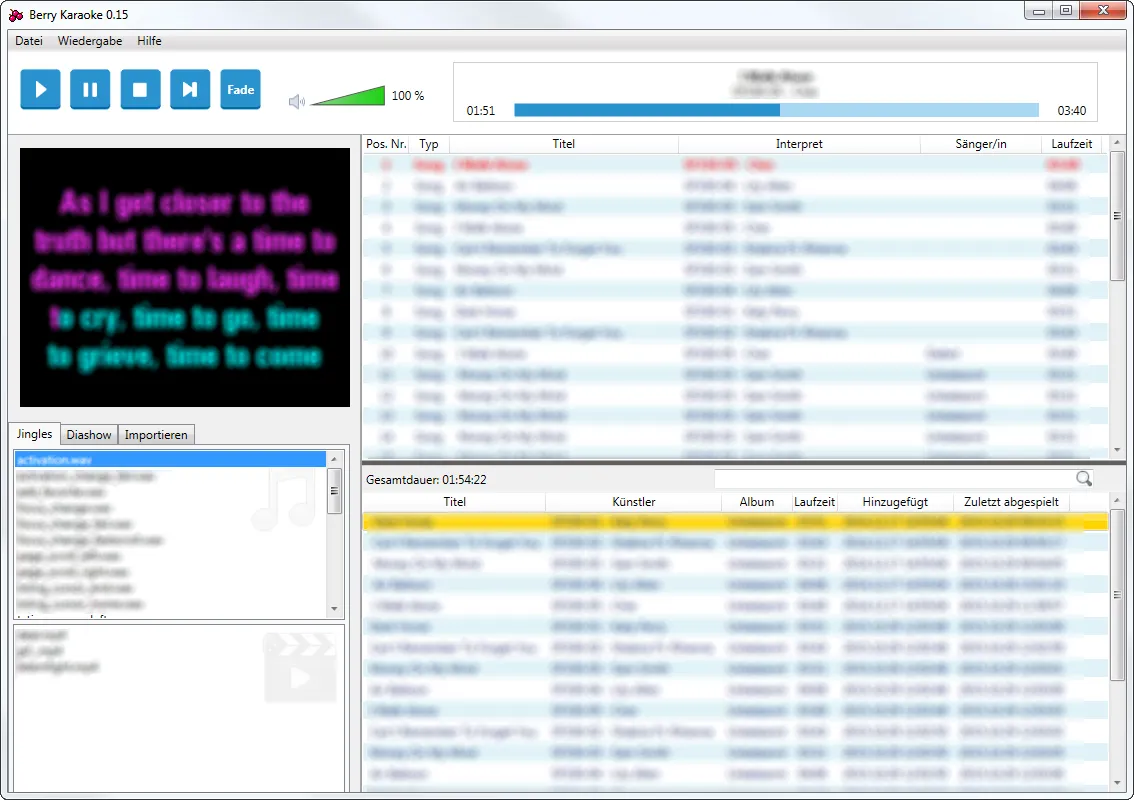The image size is (1134, 800).
Task: Focus the library search field
Action: click(x=894, y=478)
